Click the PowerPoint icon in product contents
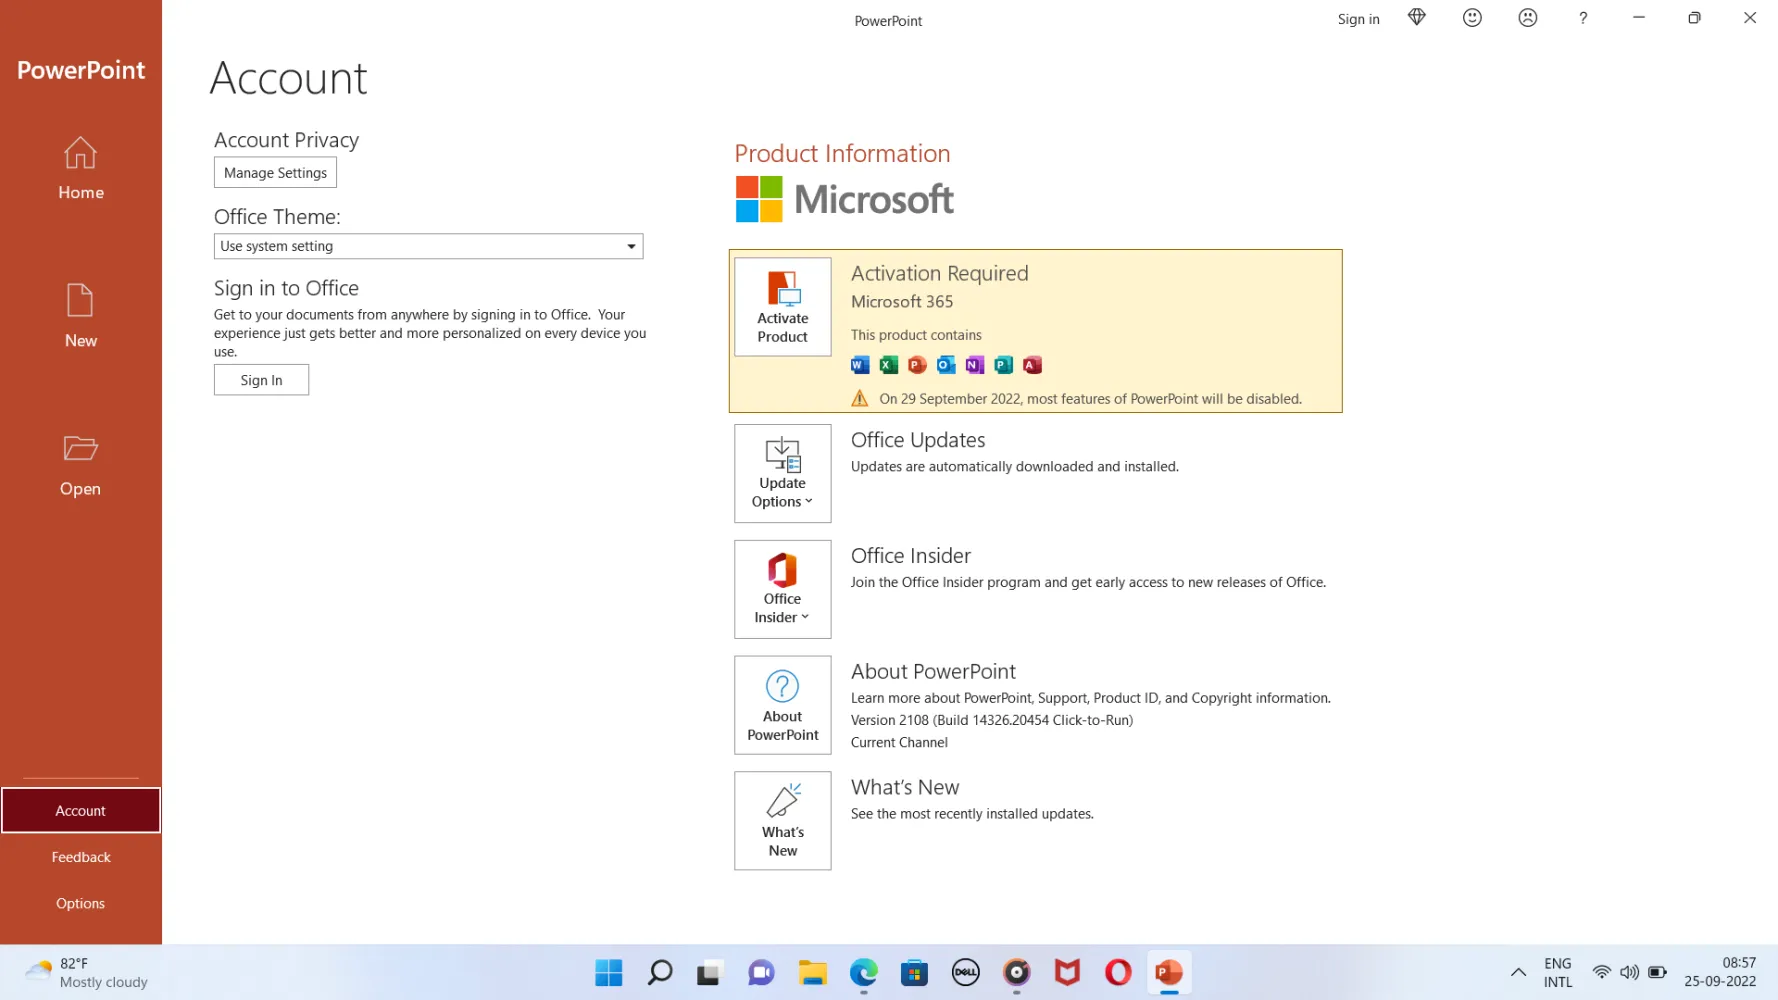 [x=917, y=365]
